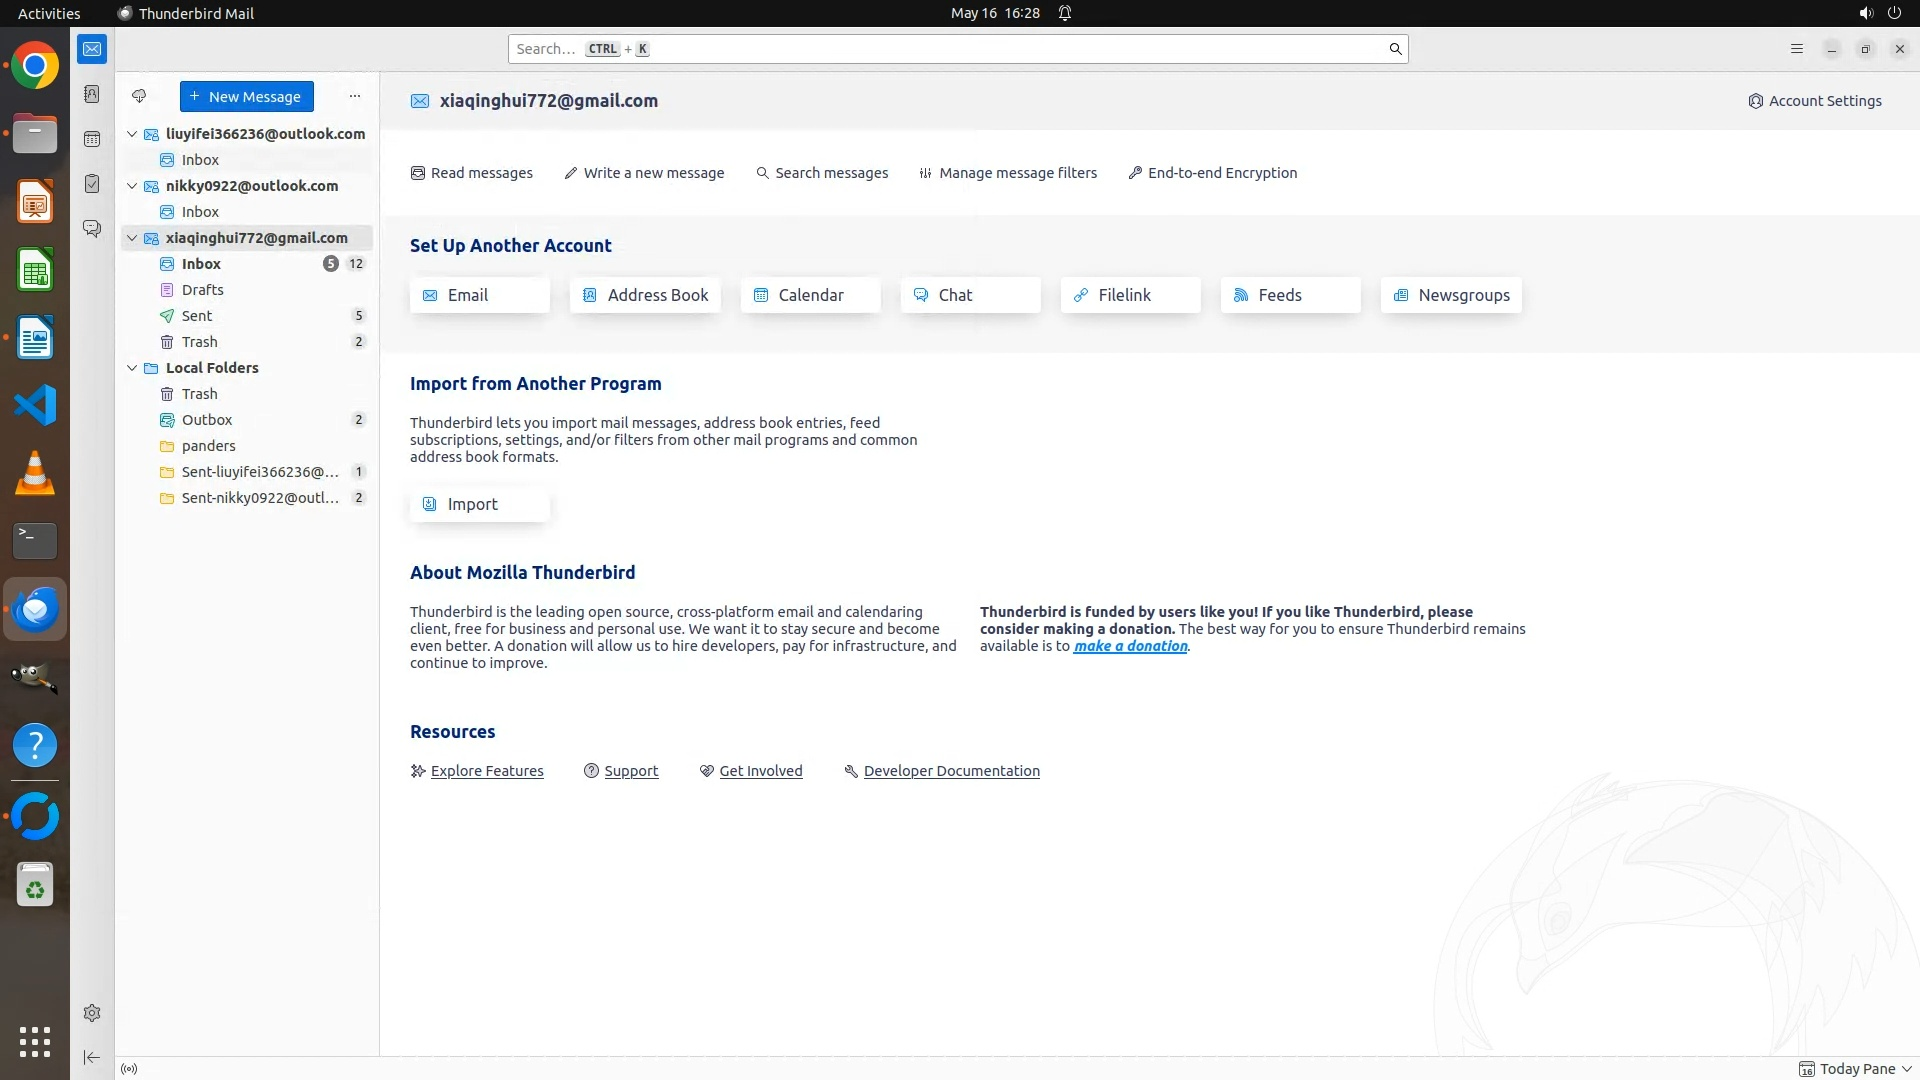Open the Activities overview
1920x1080 pixels.
49,13
